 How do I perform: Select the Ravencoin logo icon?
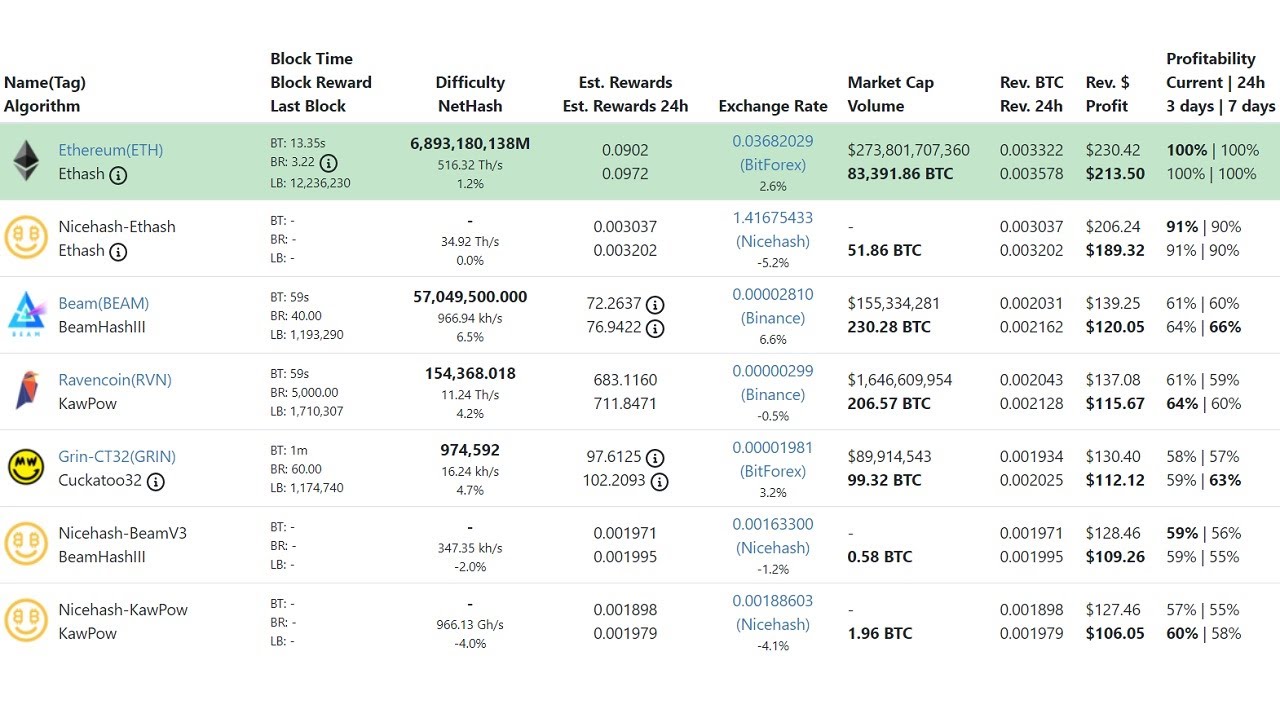(x=26, y=391)
